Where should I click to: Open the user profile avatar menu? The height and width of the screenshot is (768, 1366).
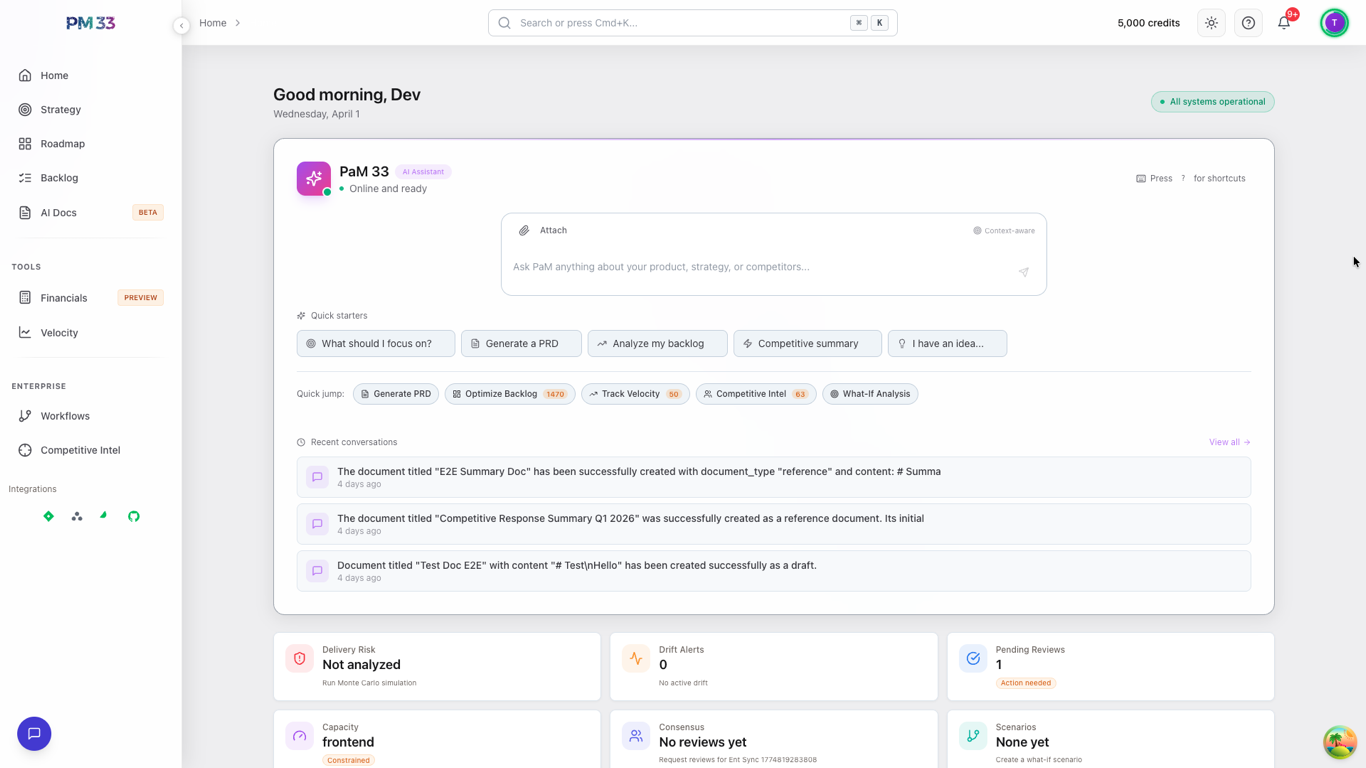(1334, 23)
